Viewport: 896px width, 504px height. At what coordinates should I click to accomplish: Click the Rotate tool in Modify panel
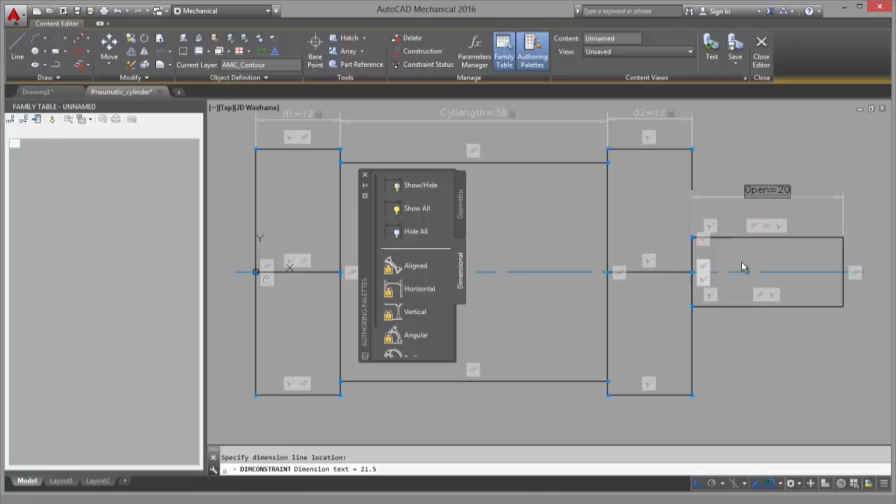coord(144,38)
